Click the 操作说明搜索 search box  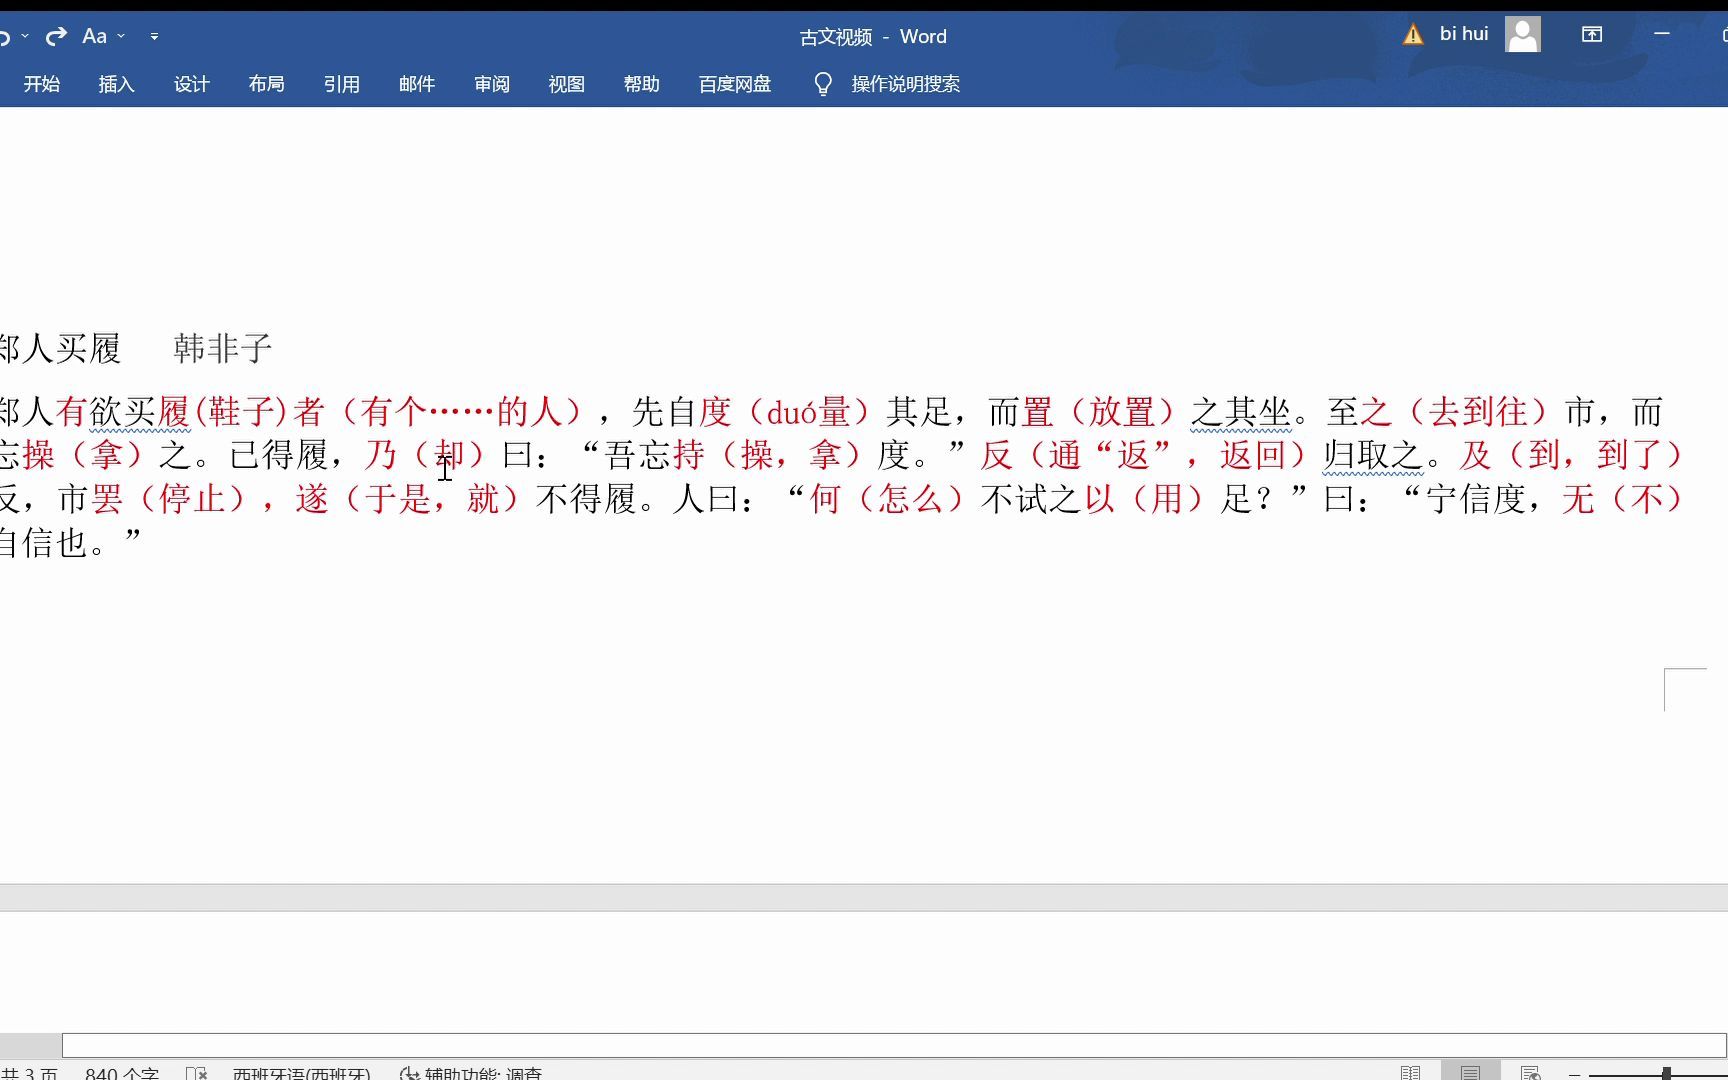(906, 84)
